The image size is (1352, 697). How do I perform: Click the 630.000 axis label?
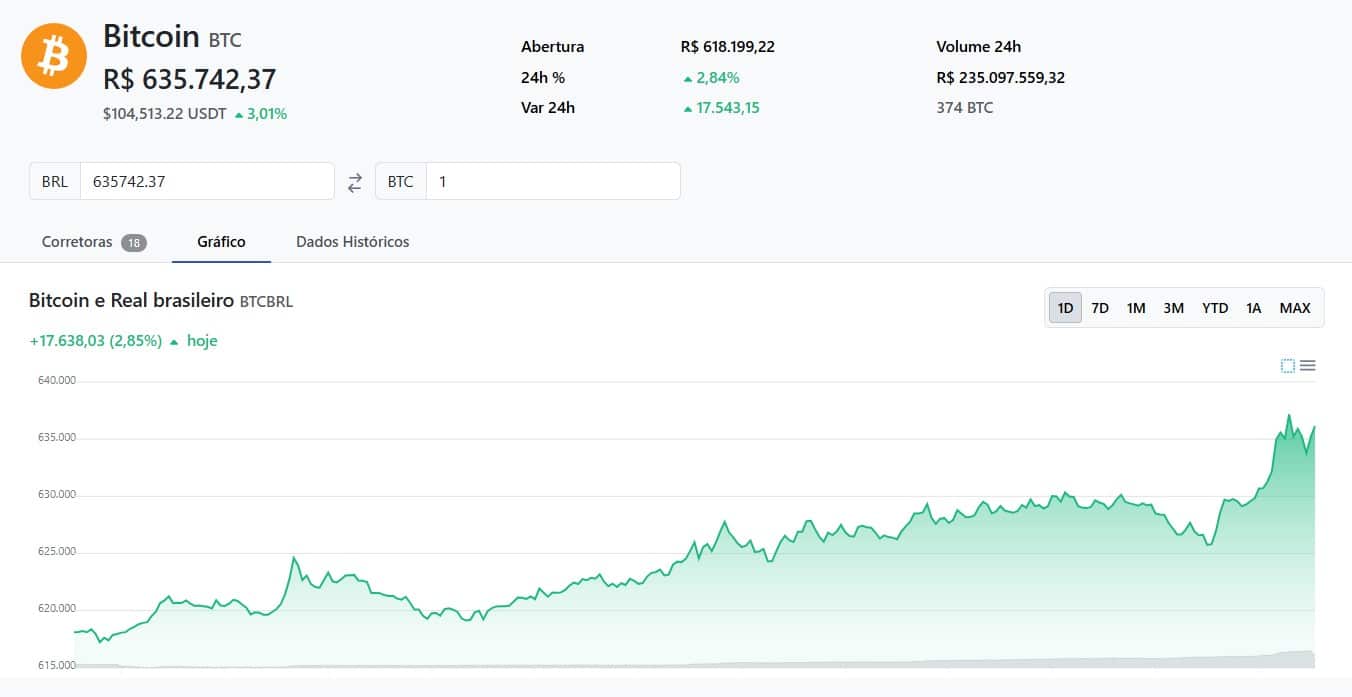click(x=56, y=495)
